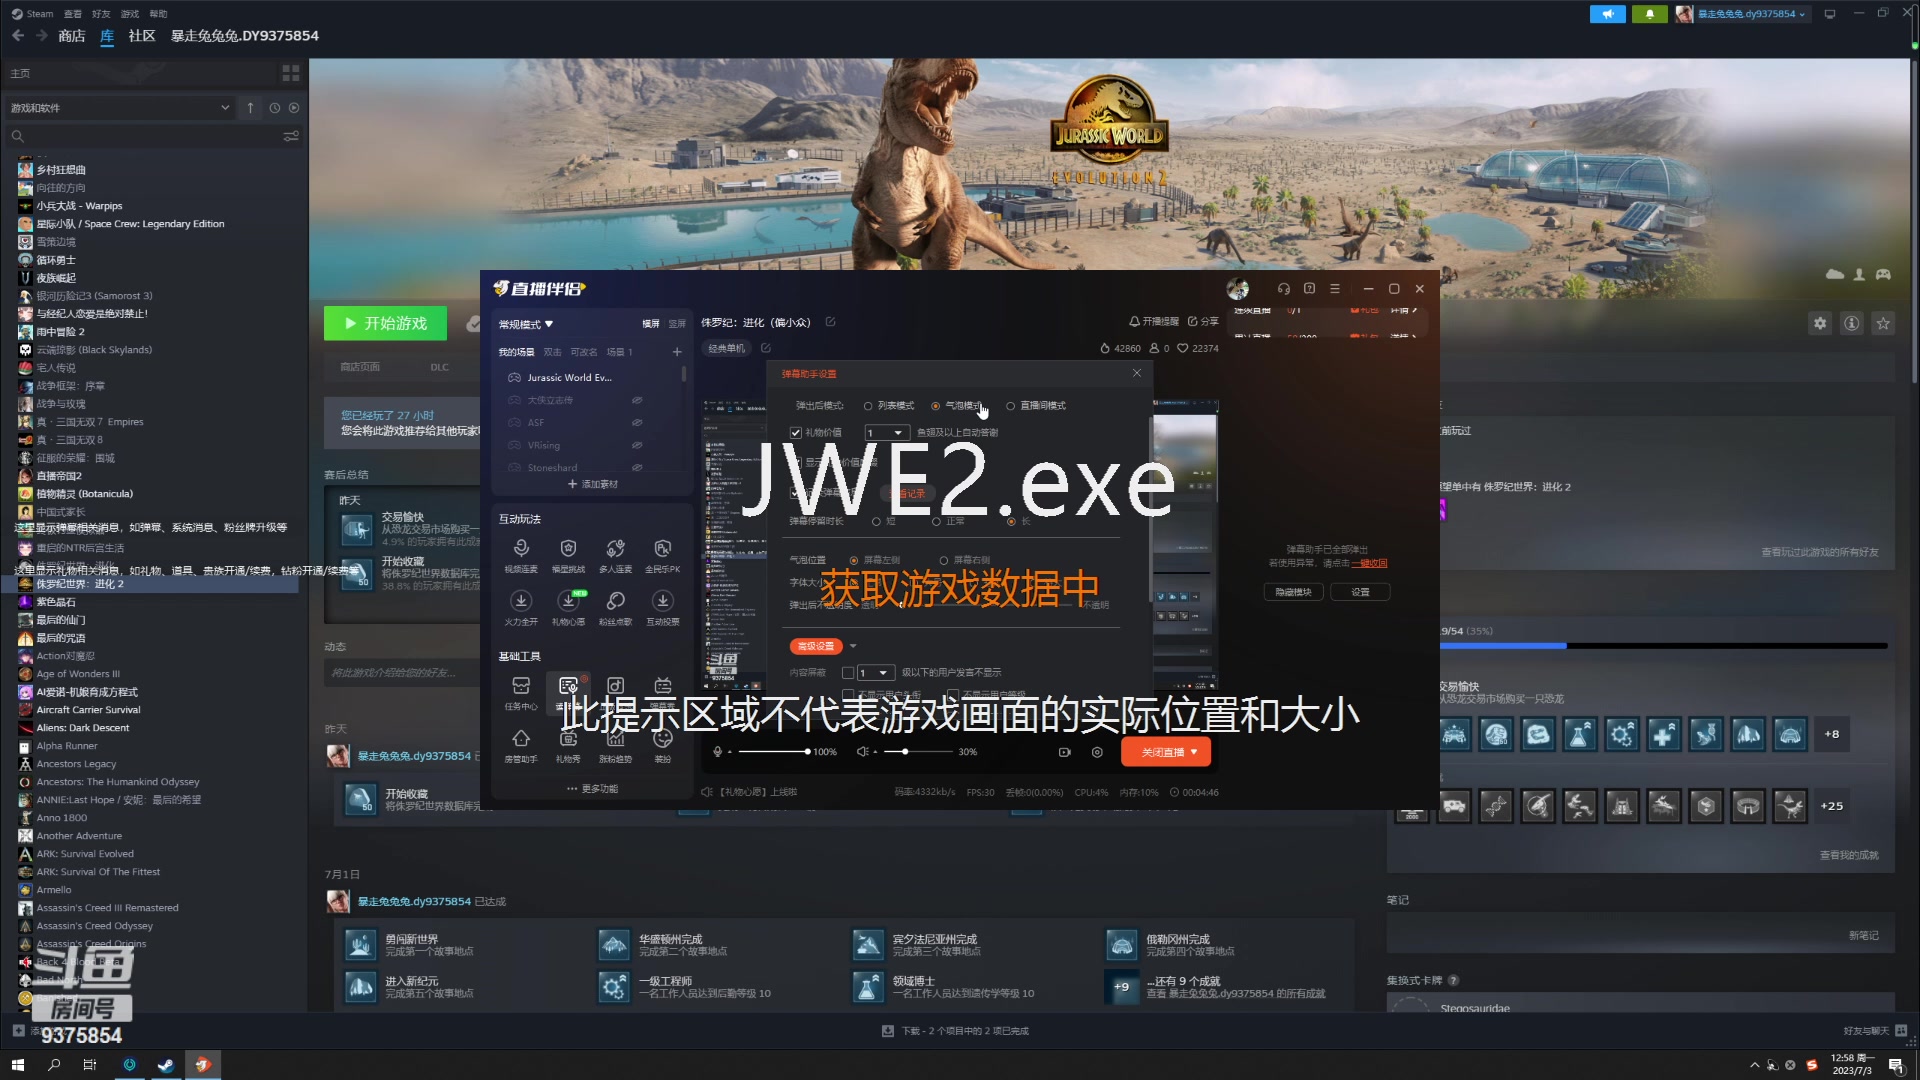This screenshot has height=1080, width=1920.
Task: Add a new scene with the plus icon
Action: click(x=677, y=352)
